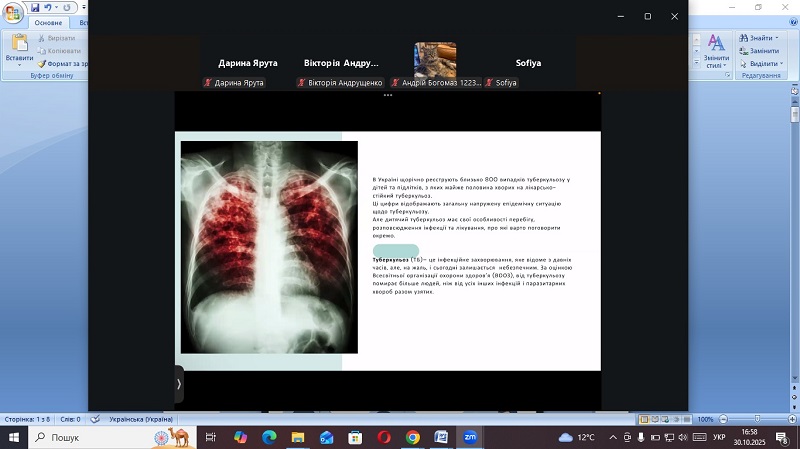Open Word Help question mark icon

[x=791, y=22]
